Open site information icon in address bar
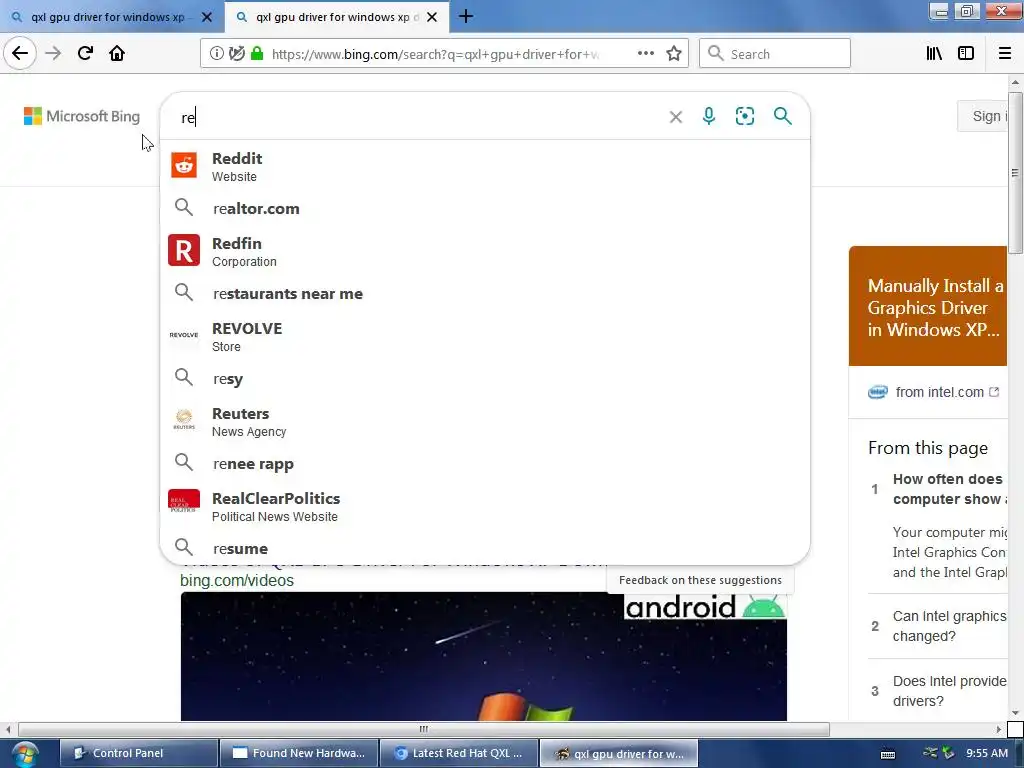Viewport: 1024px width, 768px height. (216, 54)
